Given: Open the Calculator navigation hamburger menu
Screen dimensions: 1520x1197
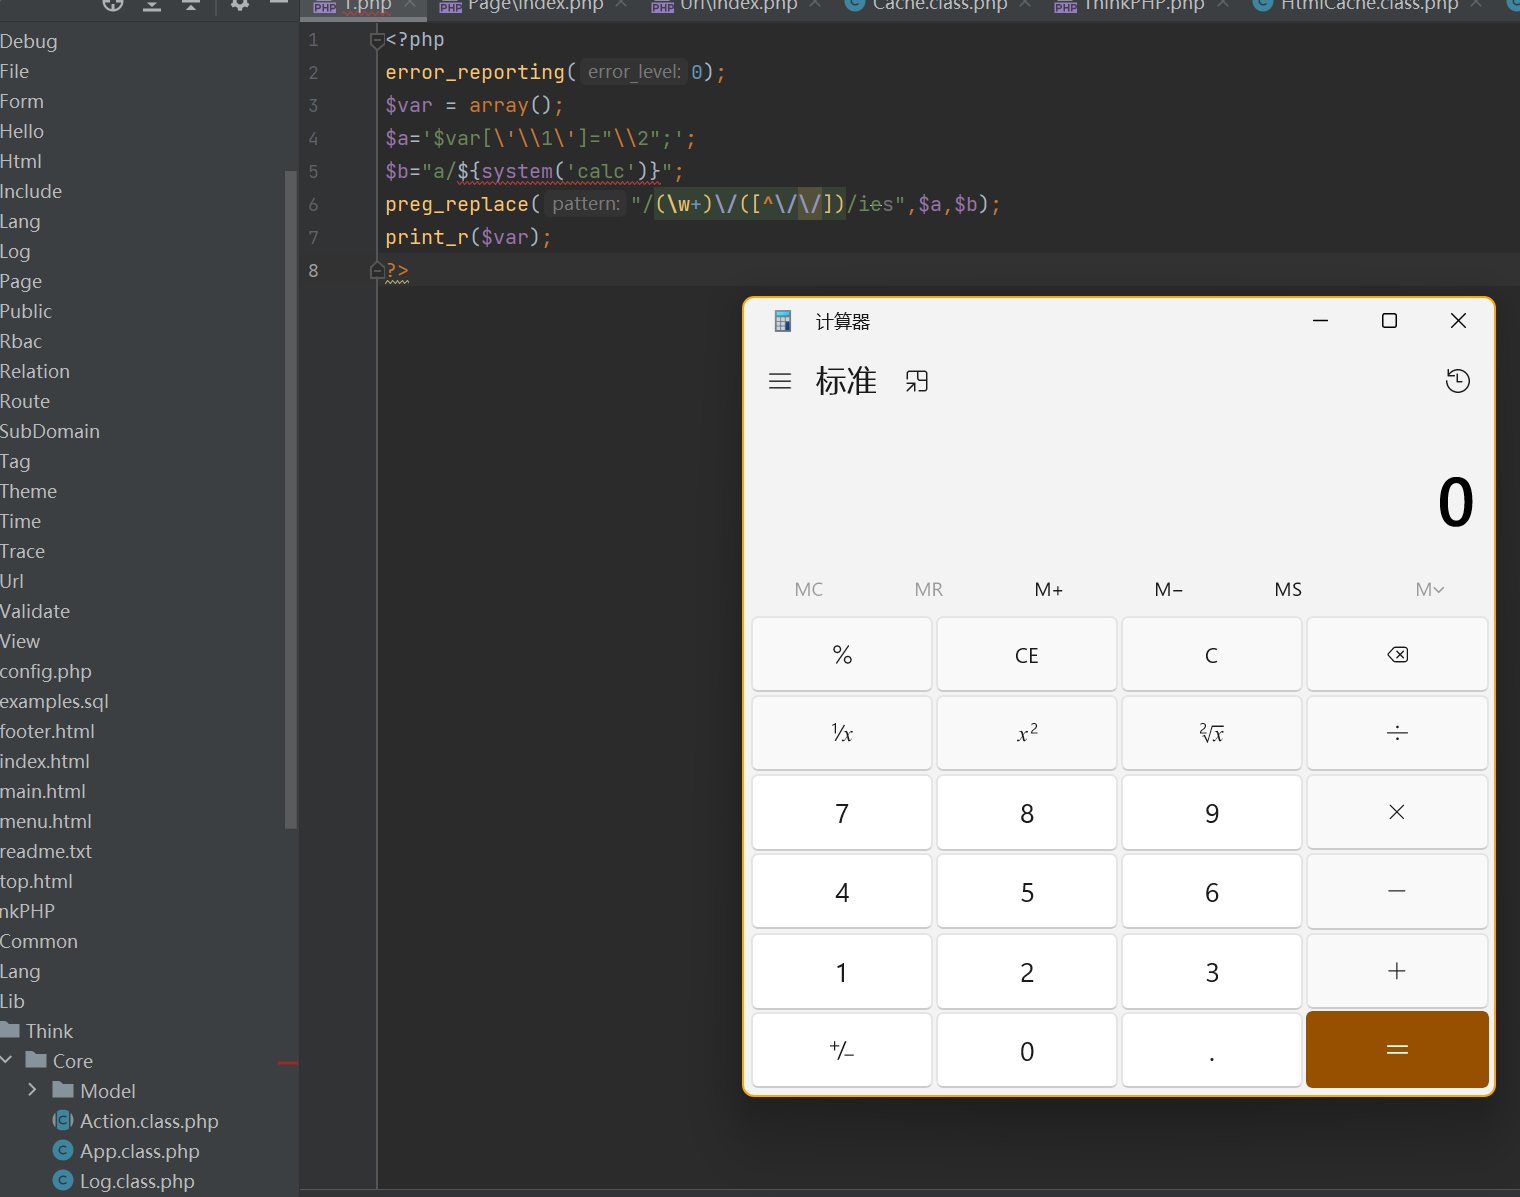Looking at the screenshot, I should [x=780, y=381].
